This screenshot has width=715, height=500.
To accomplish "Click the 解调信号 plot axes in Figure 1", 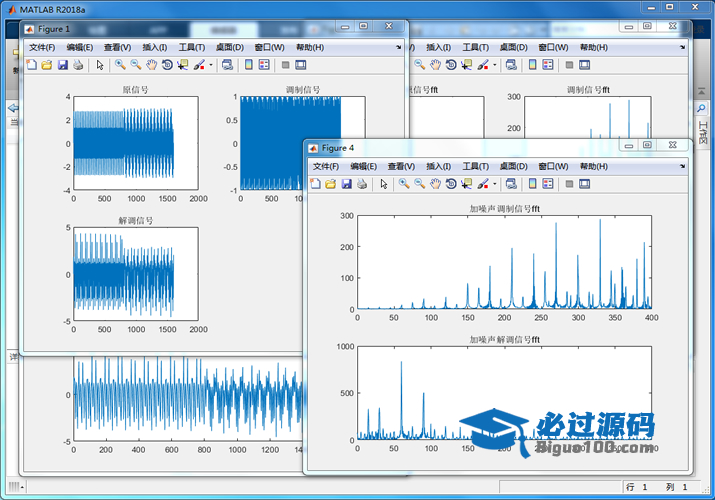I will (136, 274).
